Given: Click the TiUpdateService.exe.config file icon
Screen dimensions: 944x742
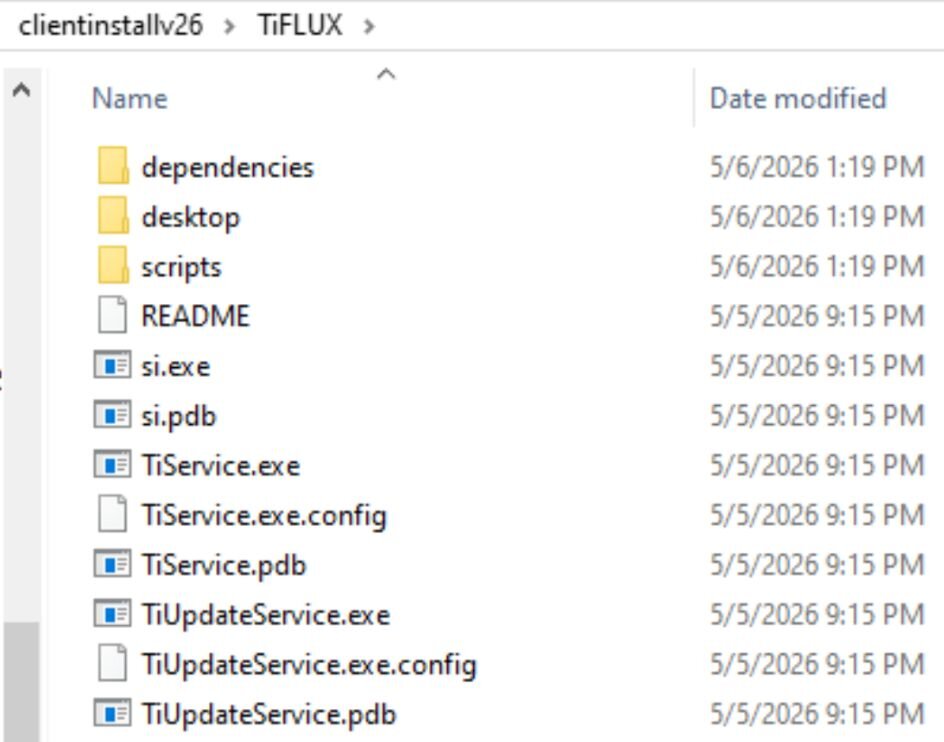Looking at the screenshot, I should pos(113,663).
